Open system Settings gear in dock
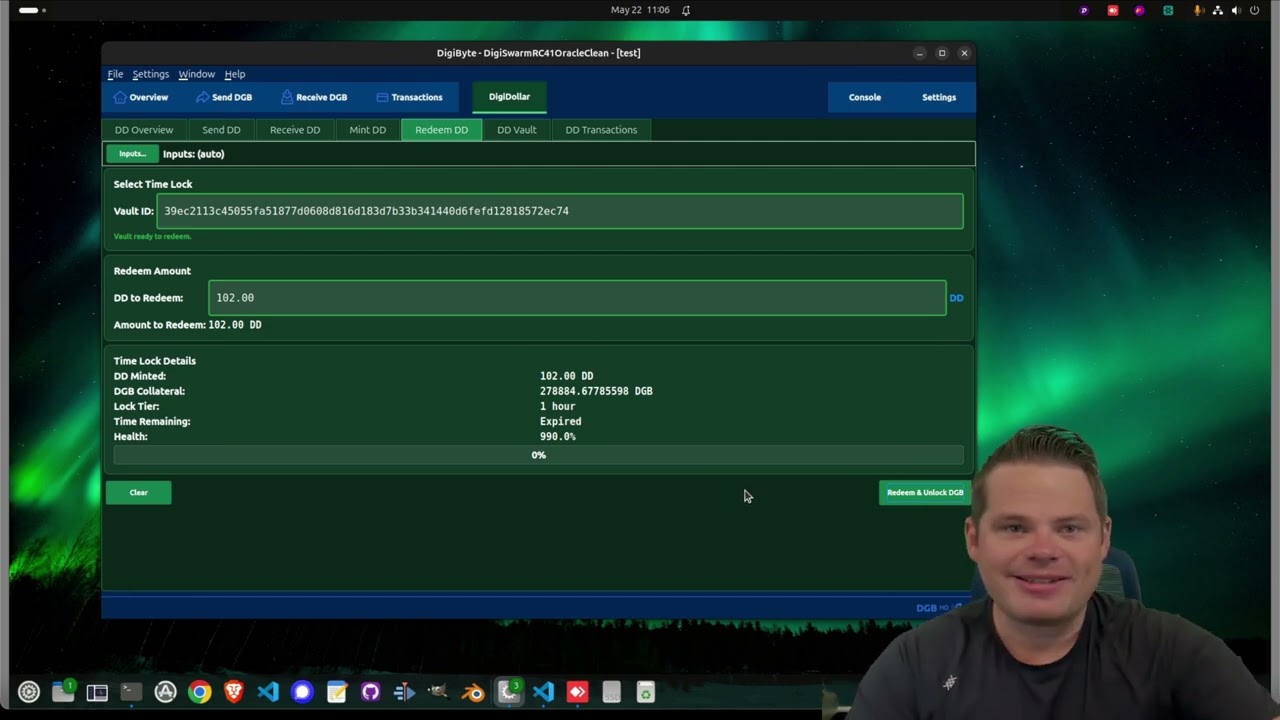 [29, 692]
